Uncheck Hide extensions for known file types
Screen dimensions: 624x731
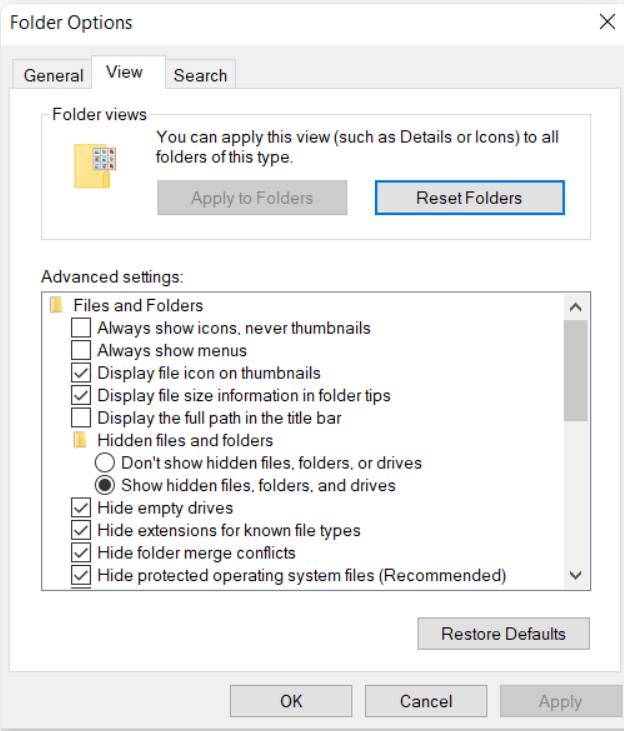pos(81,530)
